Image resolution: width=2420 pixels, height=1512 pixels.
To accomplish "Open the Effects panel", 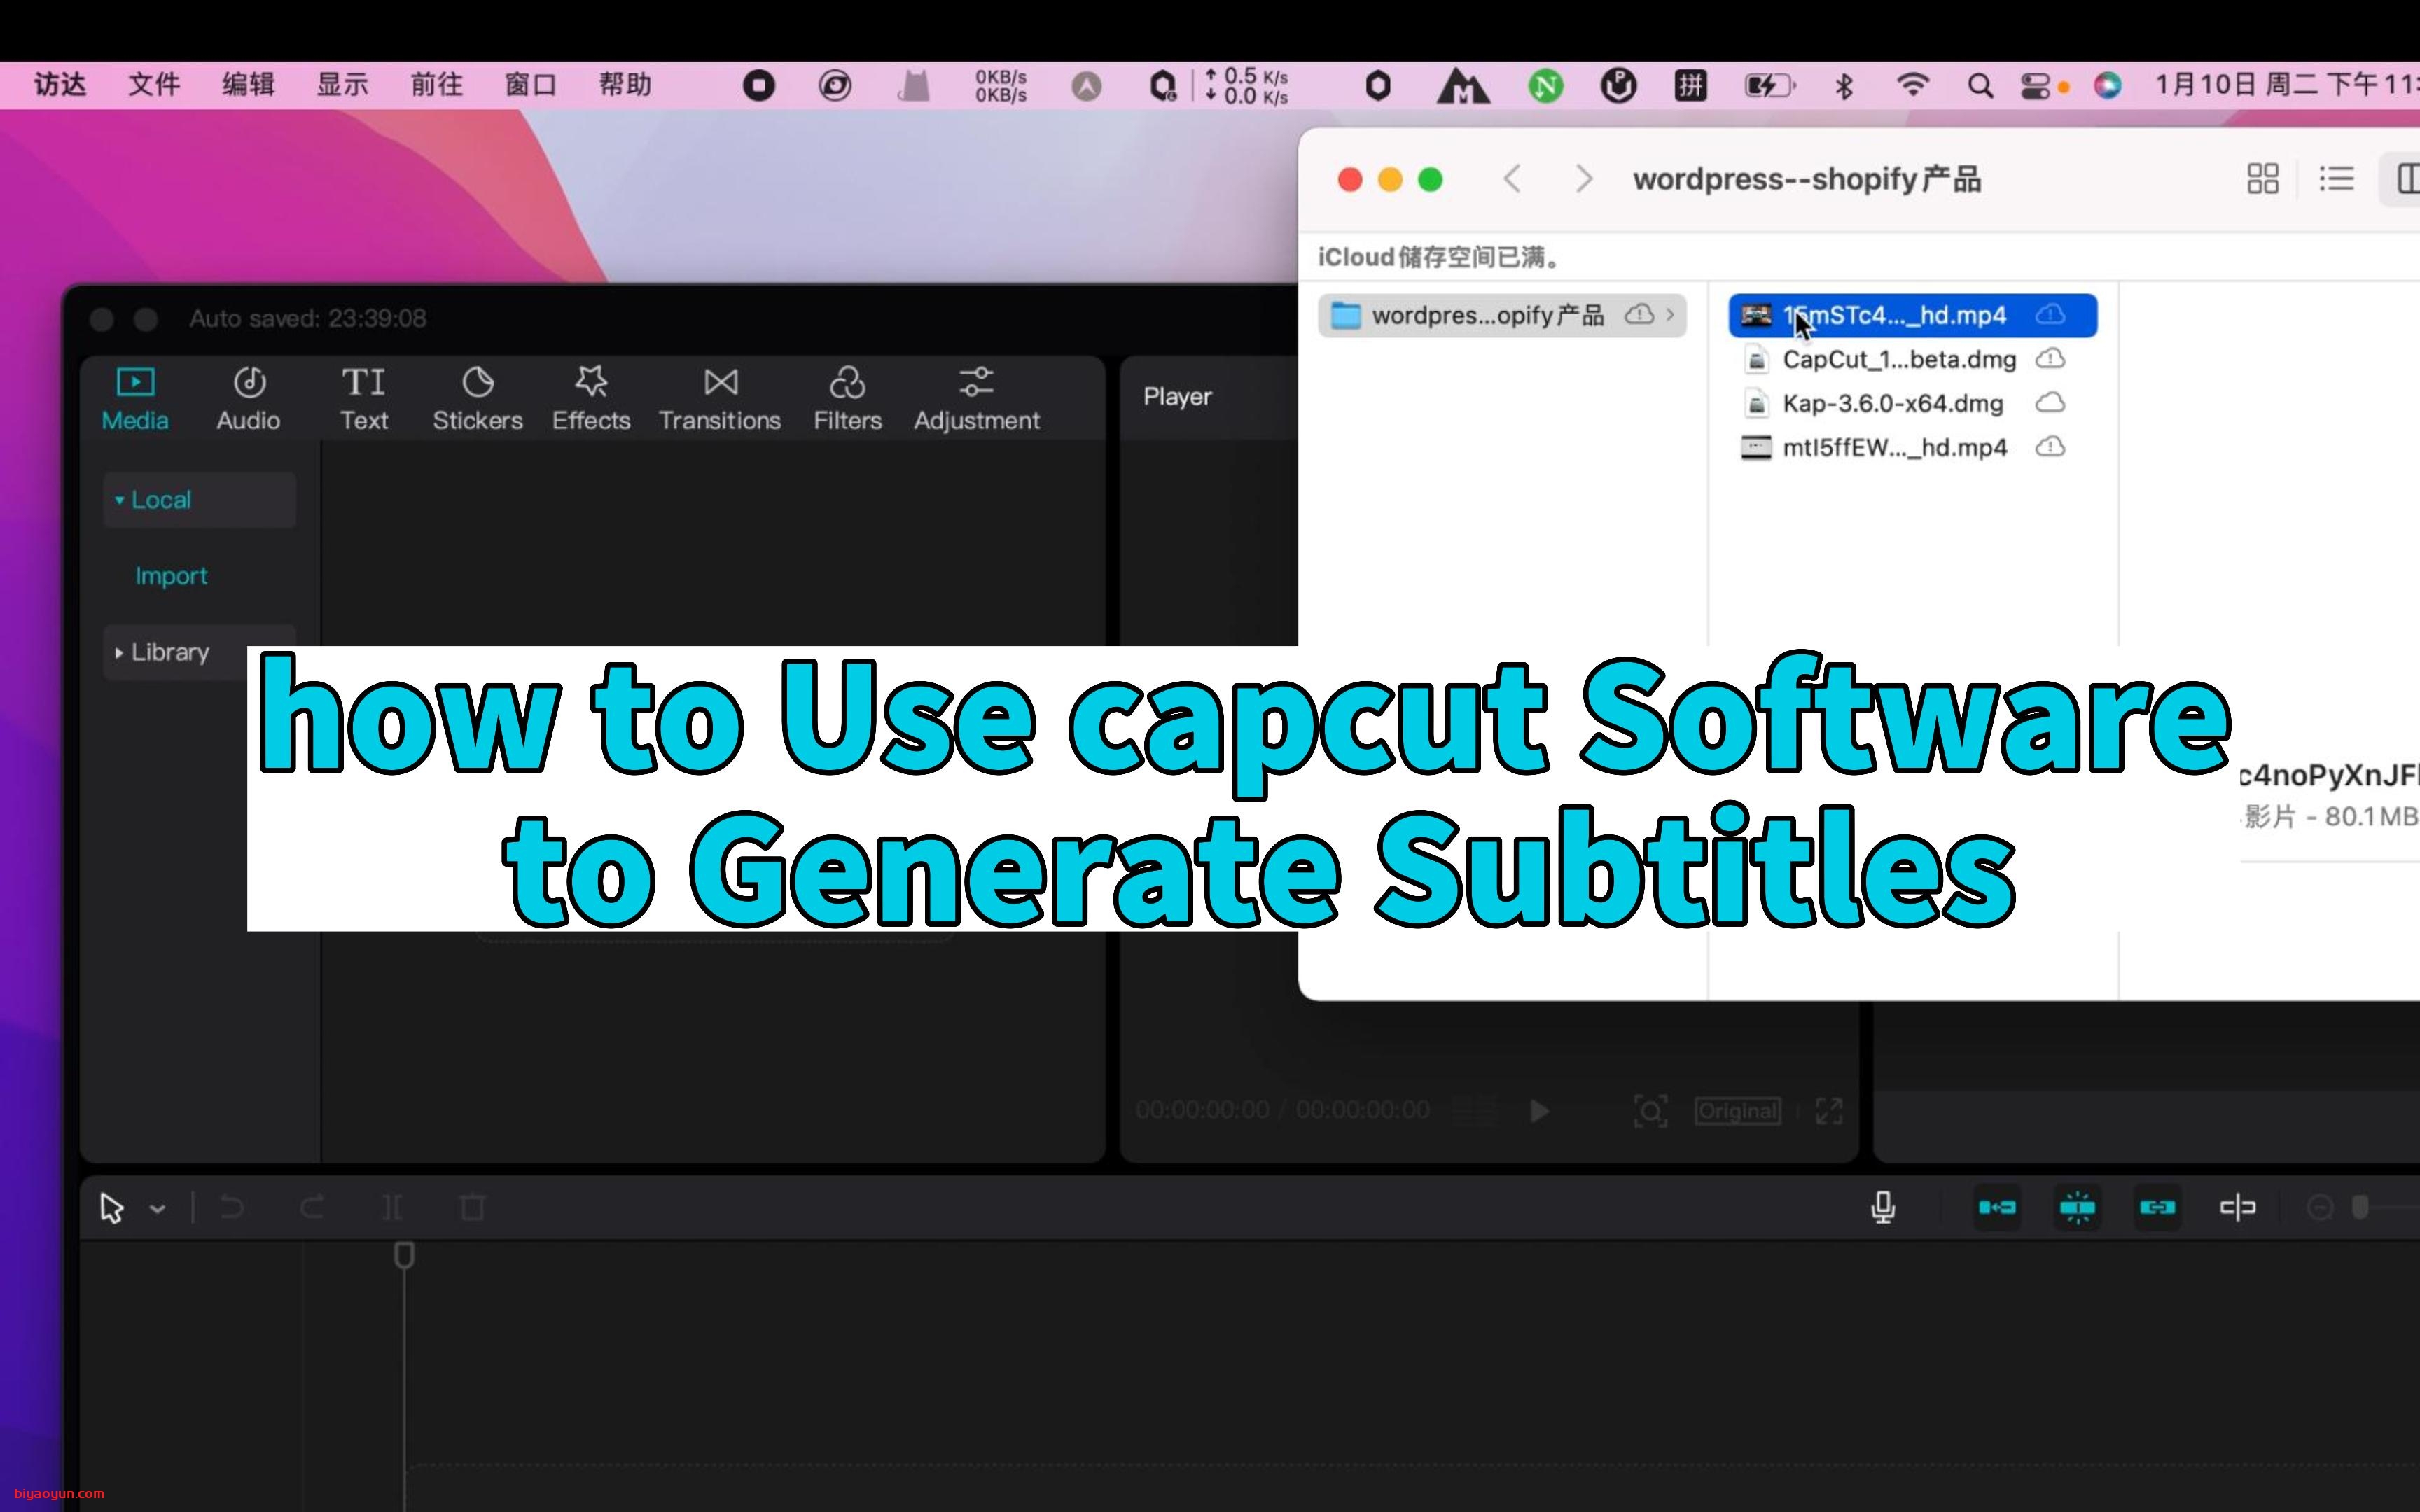I will (x=590, y=397).
